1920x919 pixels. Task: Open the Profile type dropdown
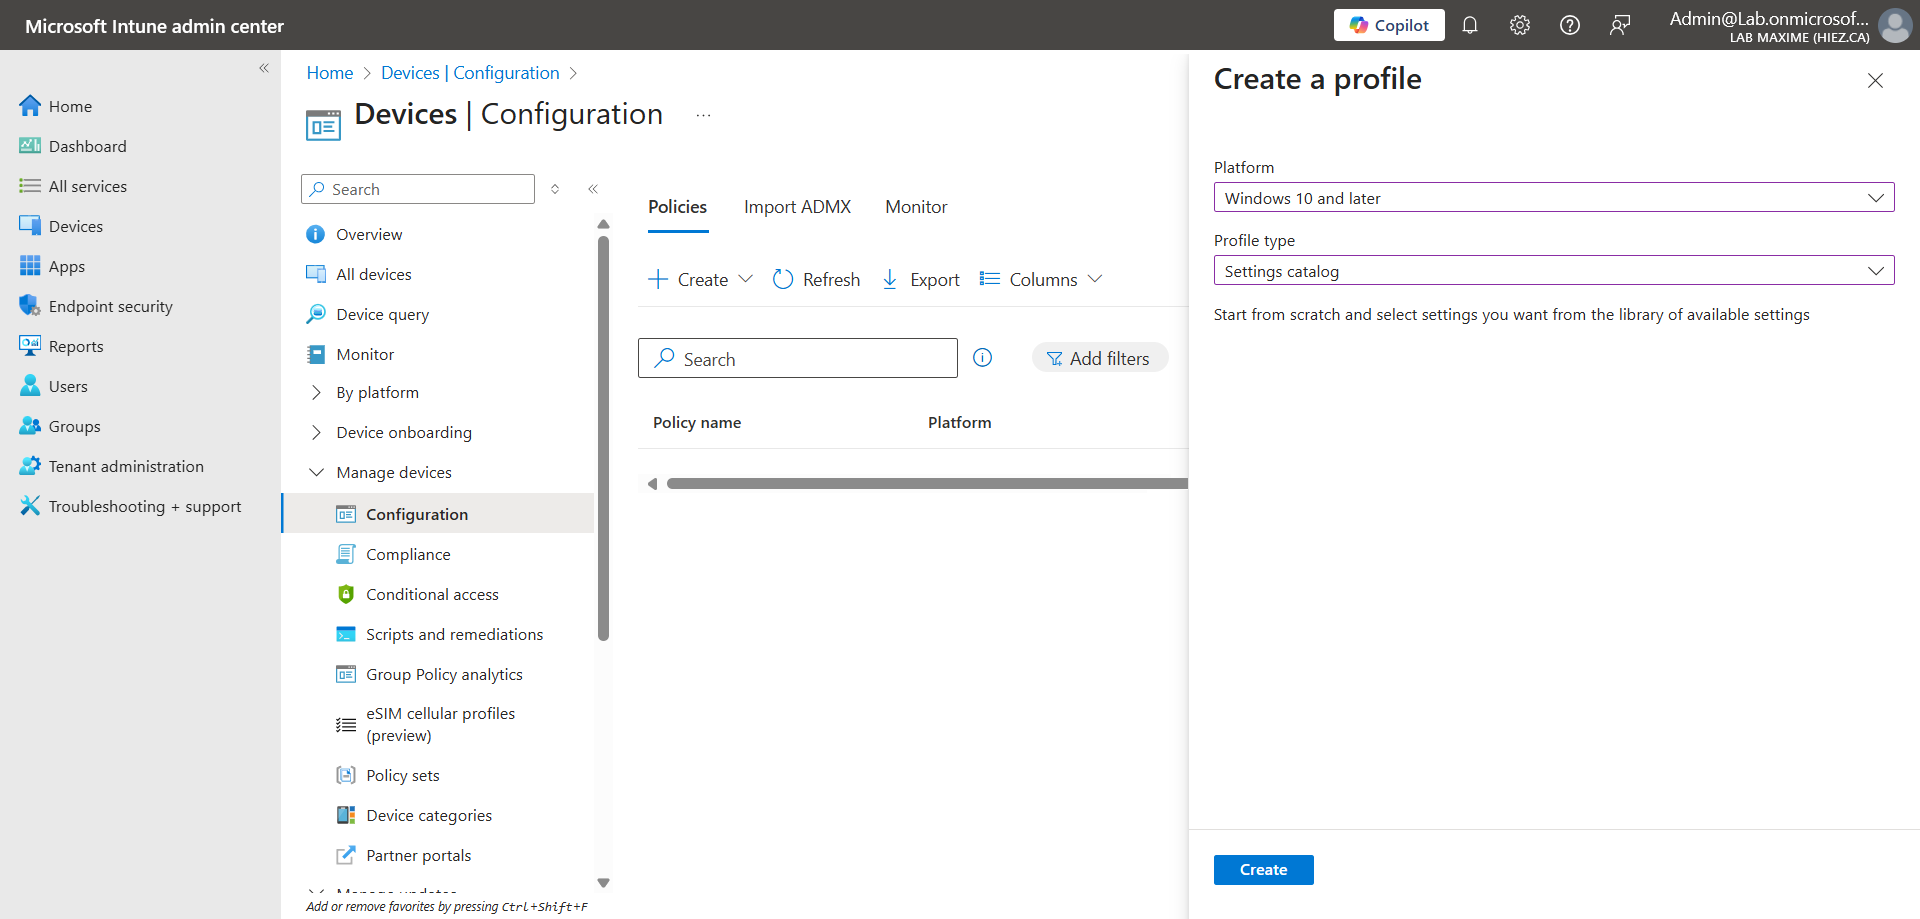click(1553, 271)
